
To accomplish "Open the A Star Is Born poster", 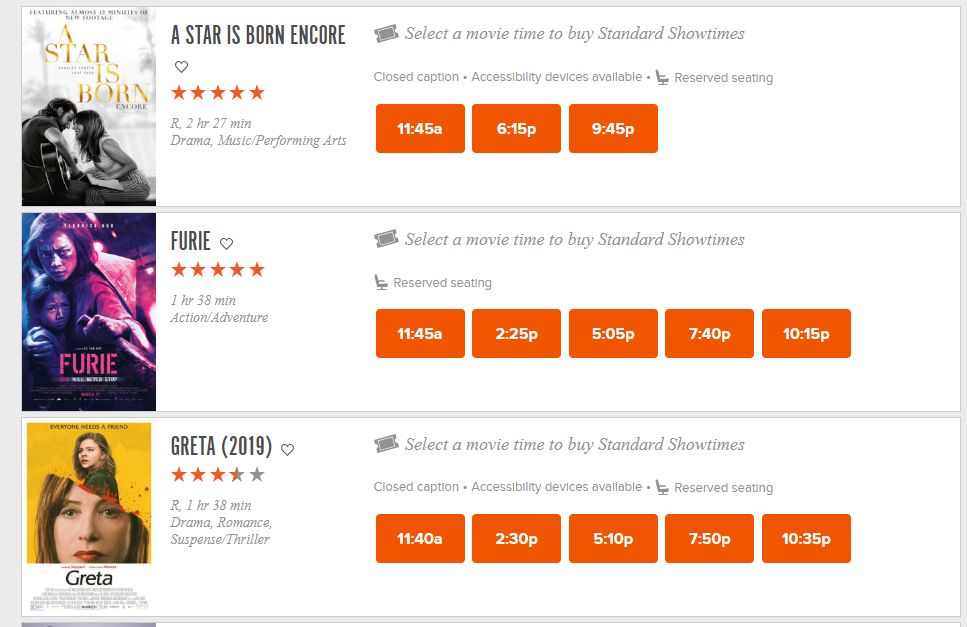I will [89, 107].
